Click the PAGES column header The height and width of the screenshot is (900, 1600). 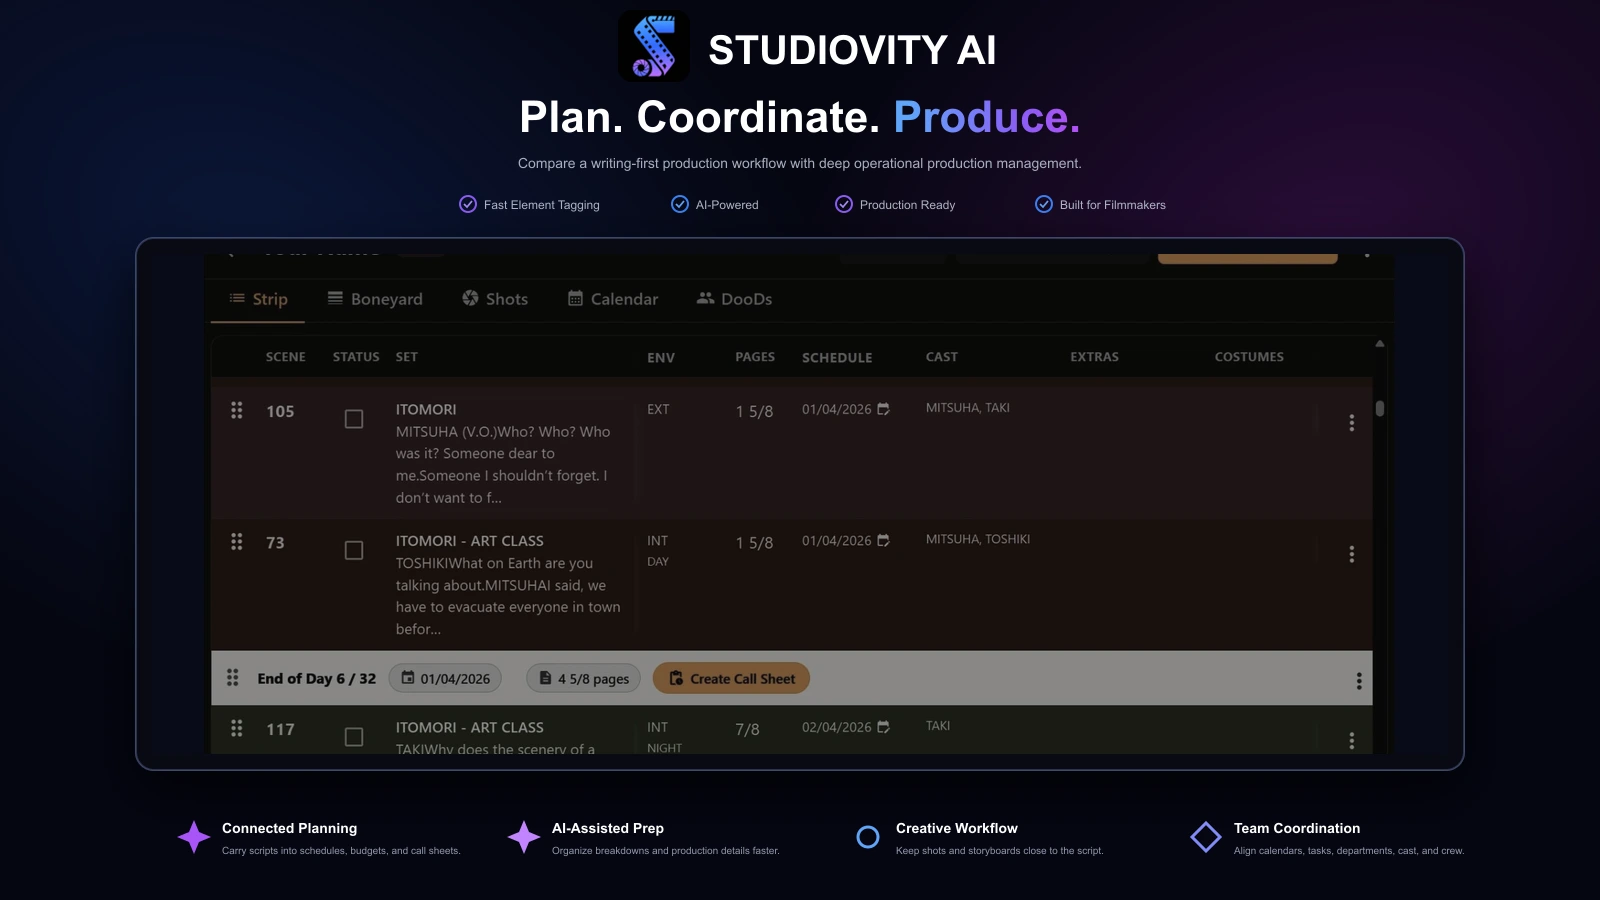(x=755, y=357)
